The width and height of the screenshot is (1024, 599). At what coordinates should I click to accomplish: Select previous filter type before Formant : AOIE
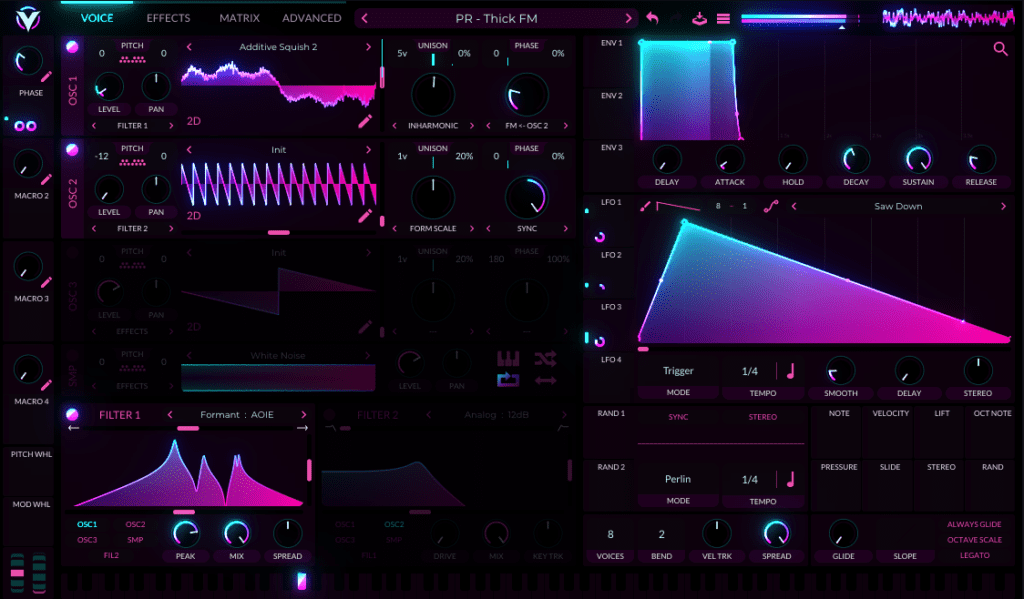point(170,414)
